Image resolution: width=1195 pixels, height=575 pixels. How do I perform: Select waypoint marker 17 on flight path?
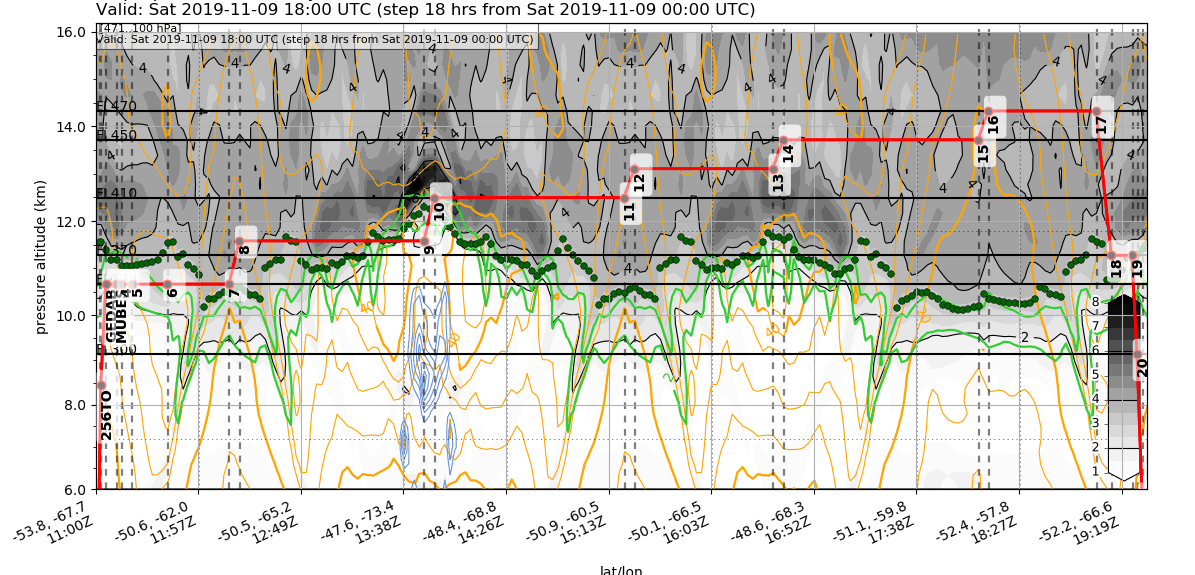1097,111
